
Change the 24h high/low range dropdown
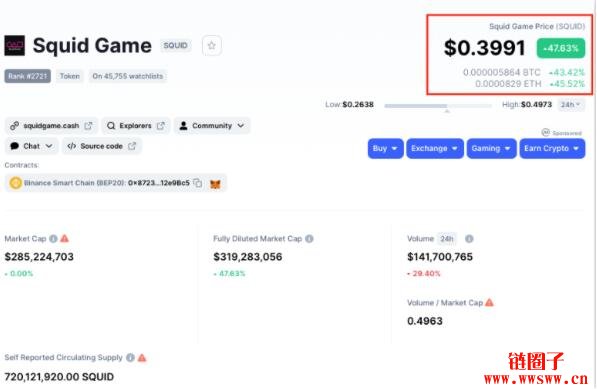[x=570, y=104]
